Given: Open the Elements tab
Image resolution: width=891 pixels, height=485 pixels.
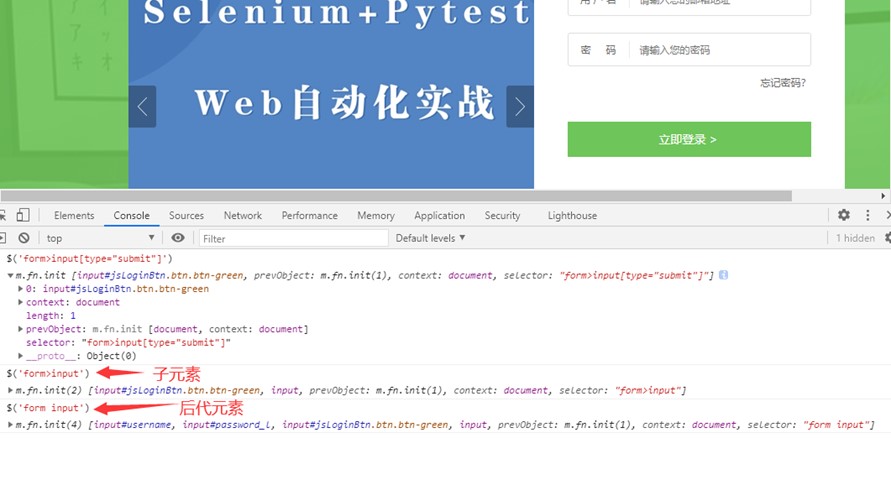Looking at the screenshot, I should (74, 215).
